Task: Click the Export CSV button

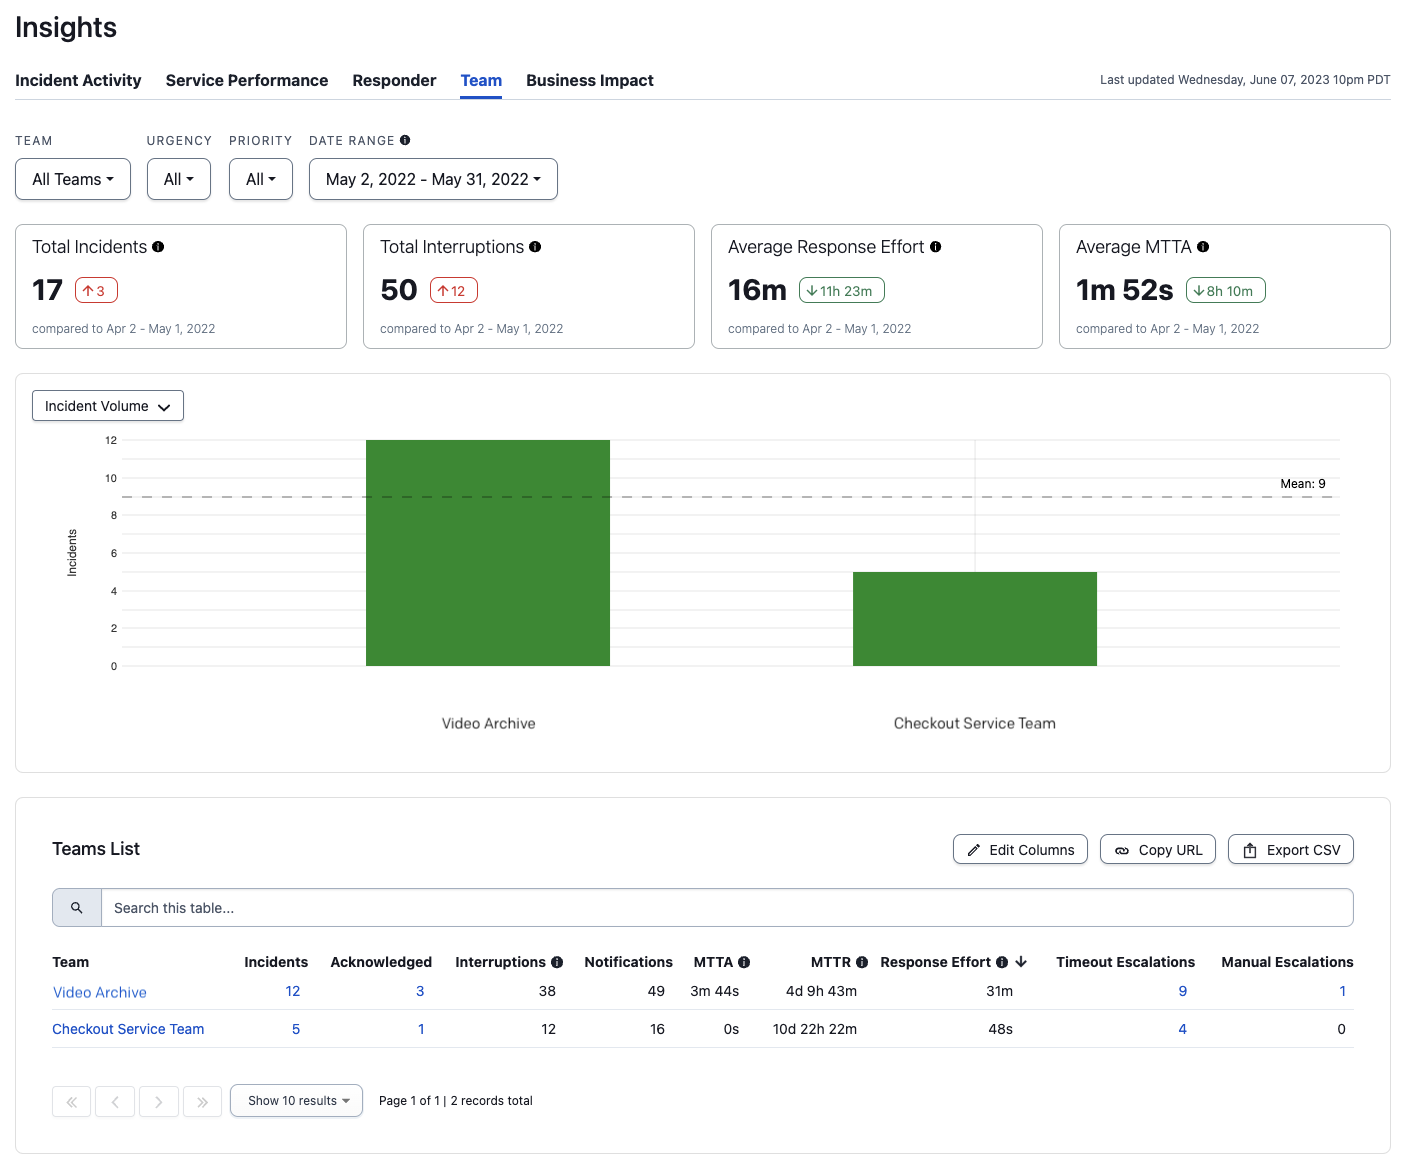Action: 1290,849
